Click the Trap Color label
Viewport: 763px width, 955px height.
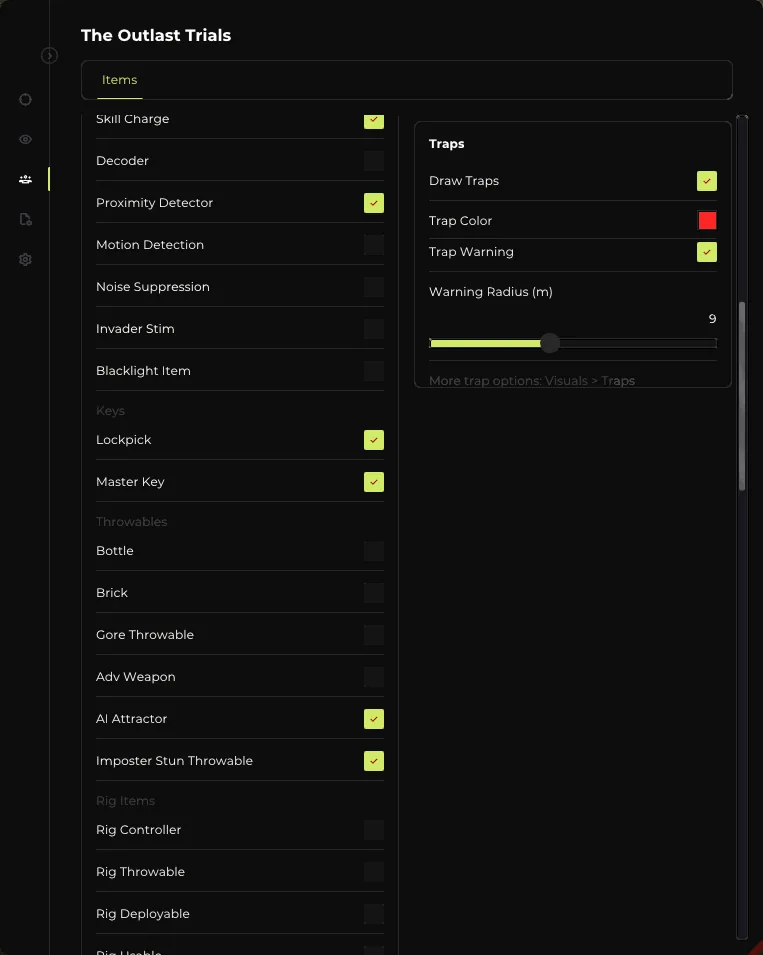[460, 220]
